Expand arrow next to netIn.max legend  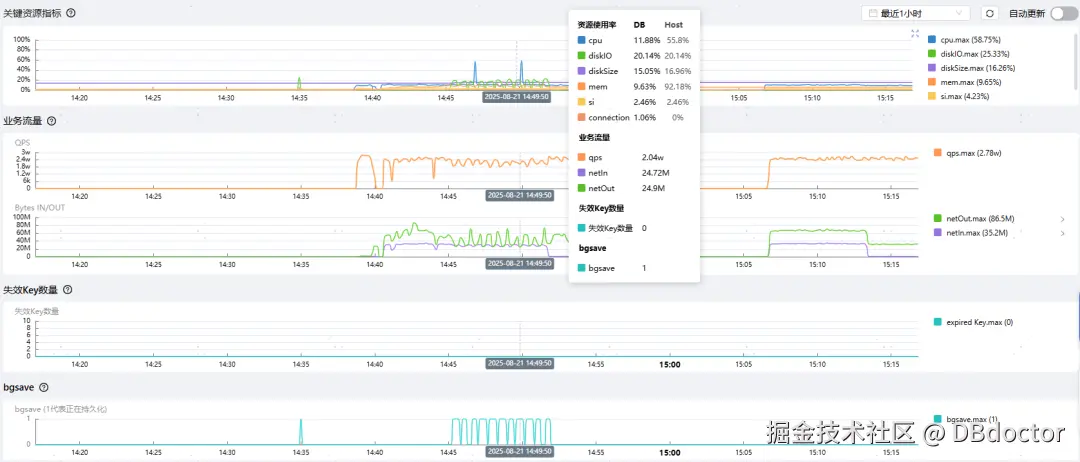pyautogui.click(x=1063, y=233)
